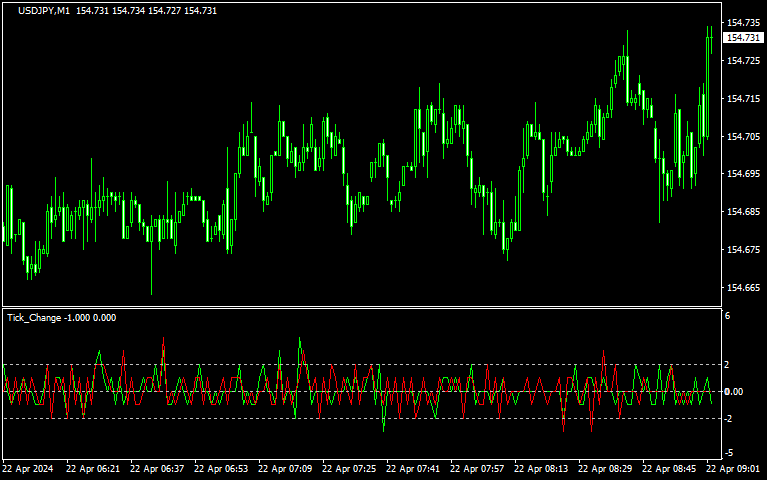
Task: Click the 22 Apr 07:57 time axis label
Action: click(477, 469)
